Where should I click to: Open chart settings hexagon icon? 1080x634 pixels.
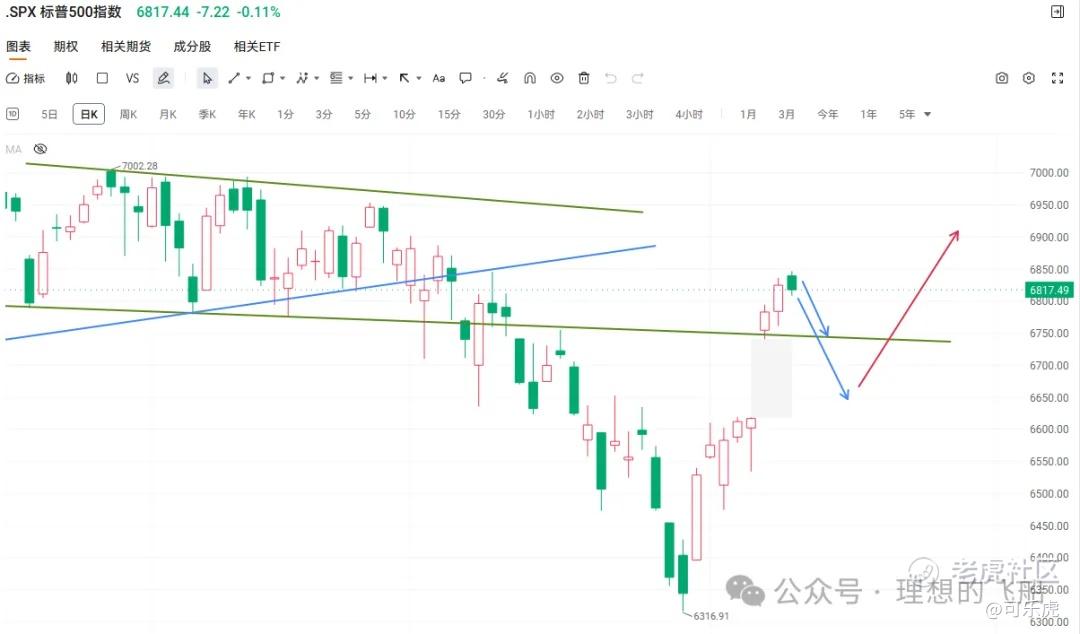[x=1028, y=78]
